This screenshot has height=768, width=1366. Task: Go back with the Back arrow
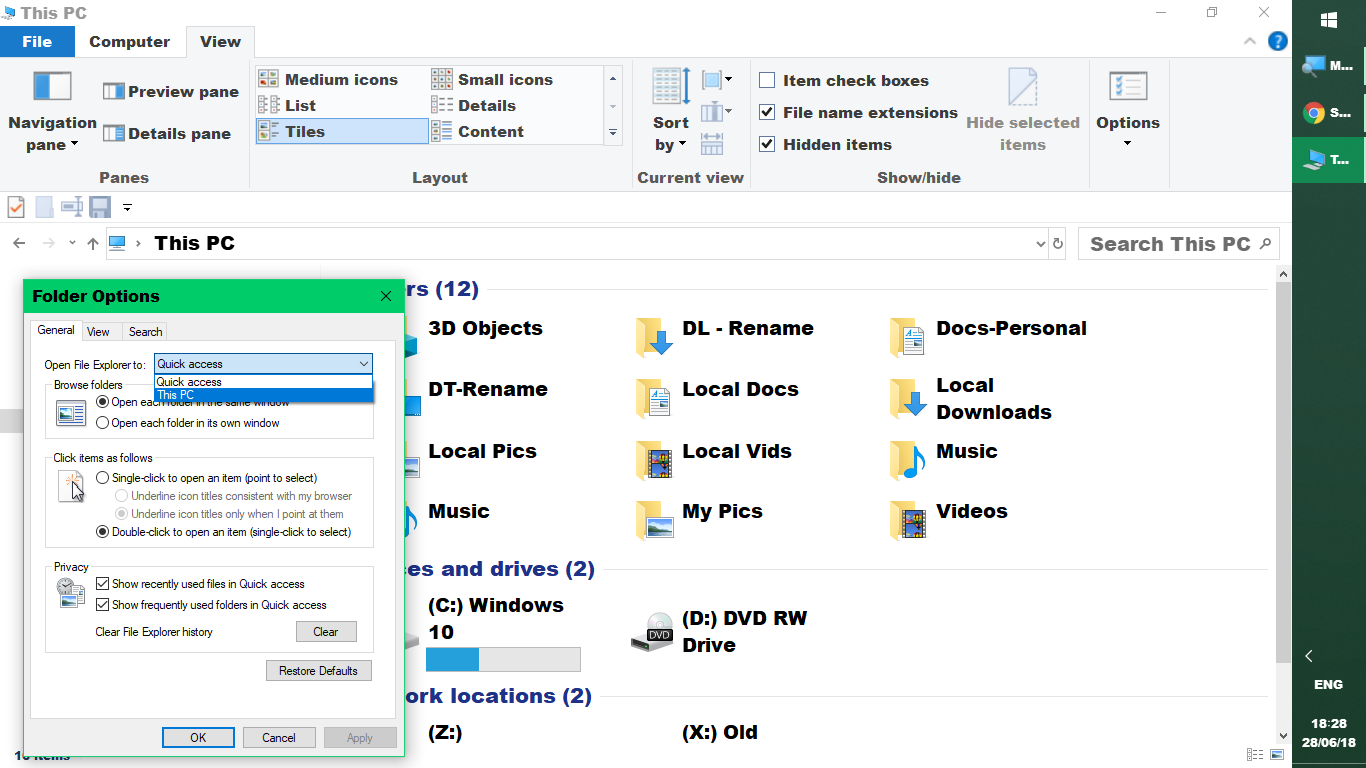[x=19, y=243]
